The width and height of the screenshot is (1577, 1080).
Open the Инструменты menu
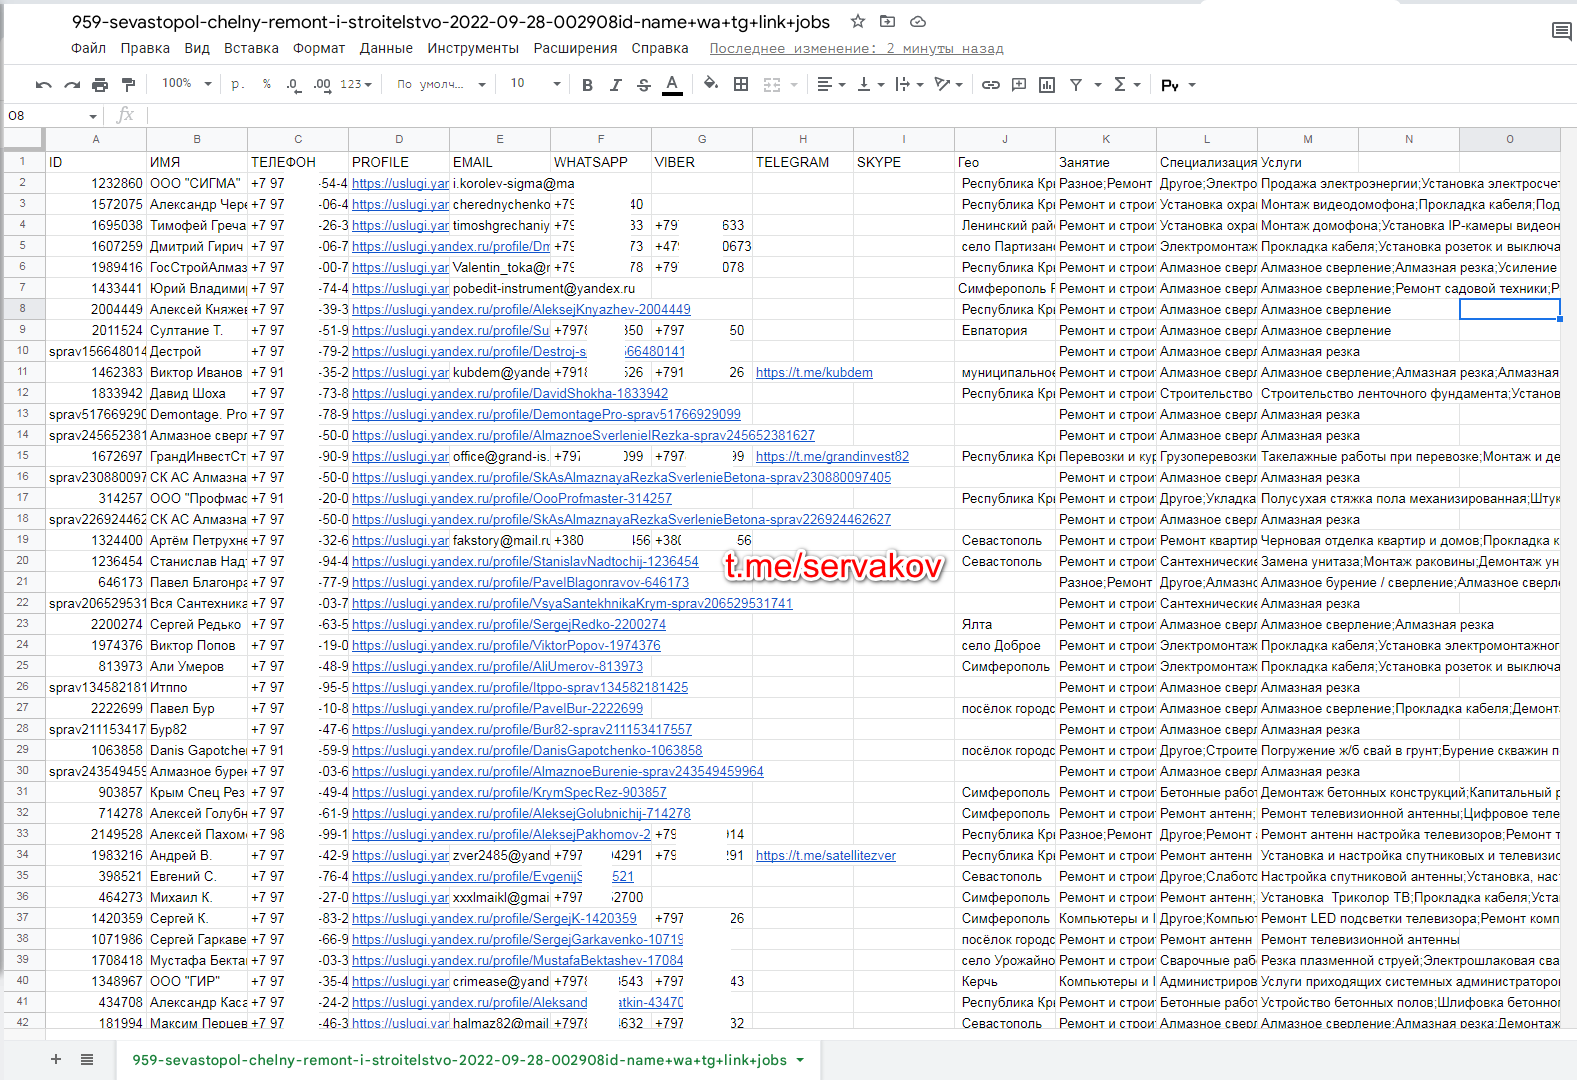click(x=473, y=48)
